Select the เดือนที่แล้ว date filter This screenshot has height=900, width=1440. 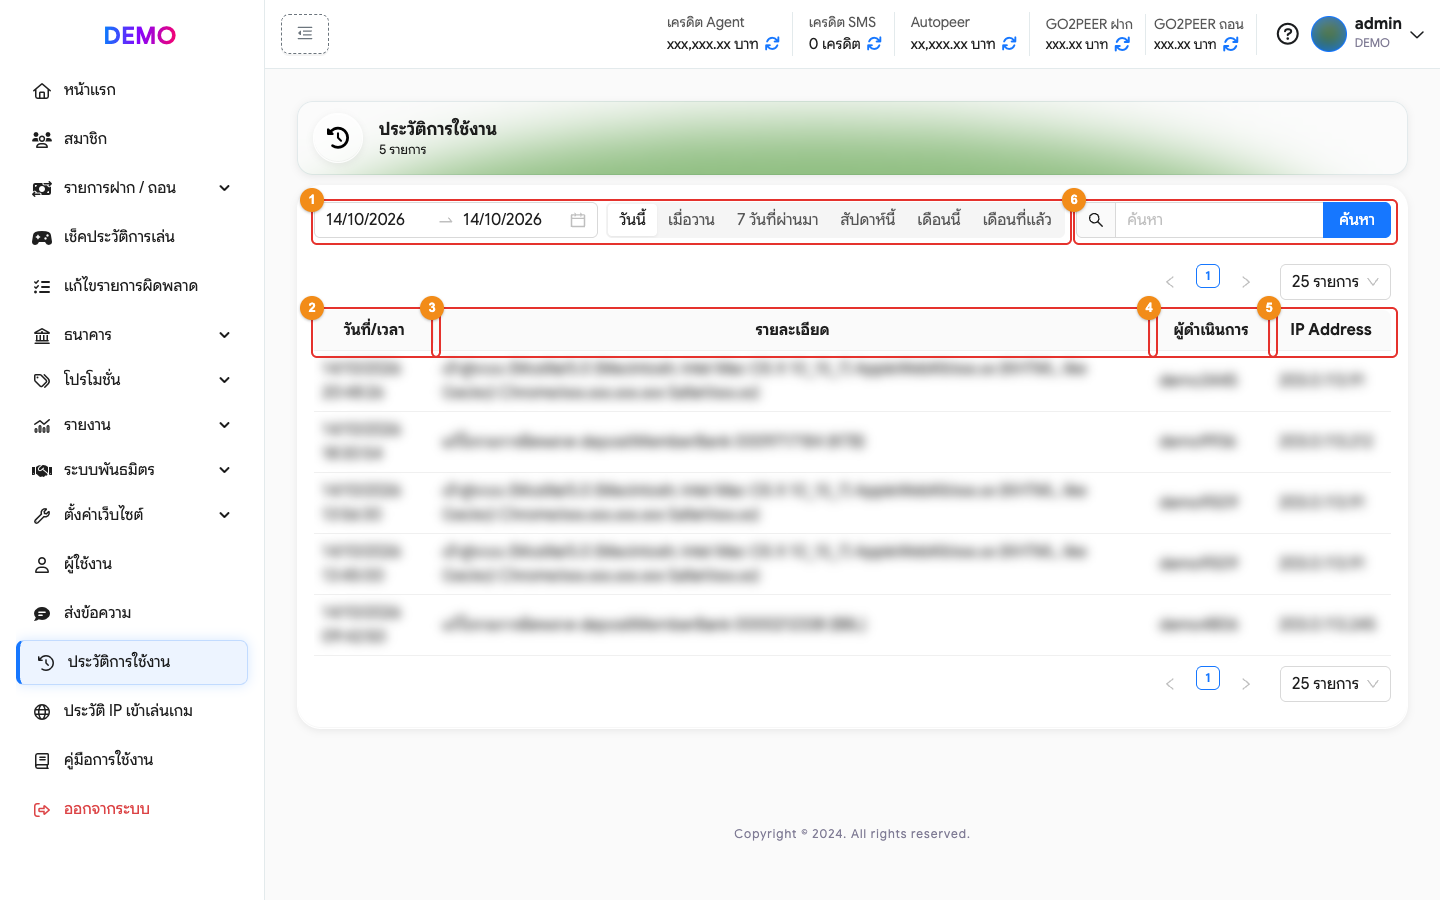tap(1016, 220)
